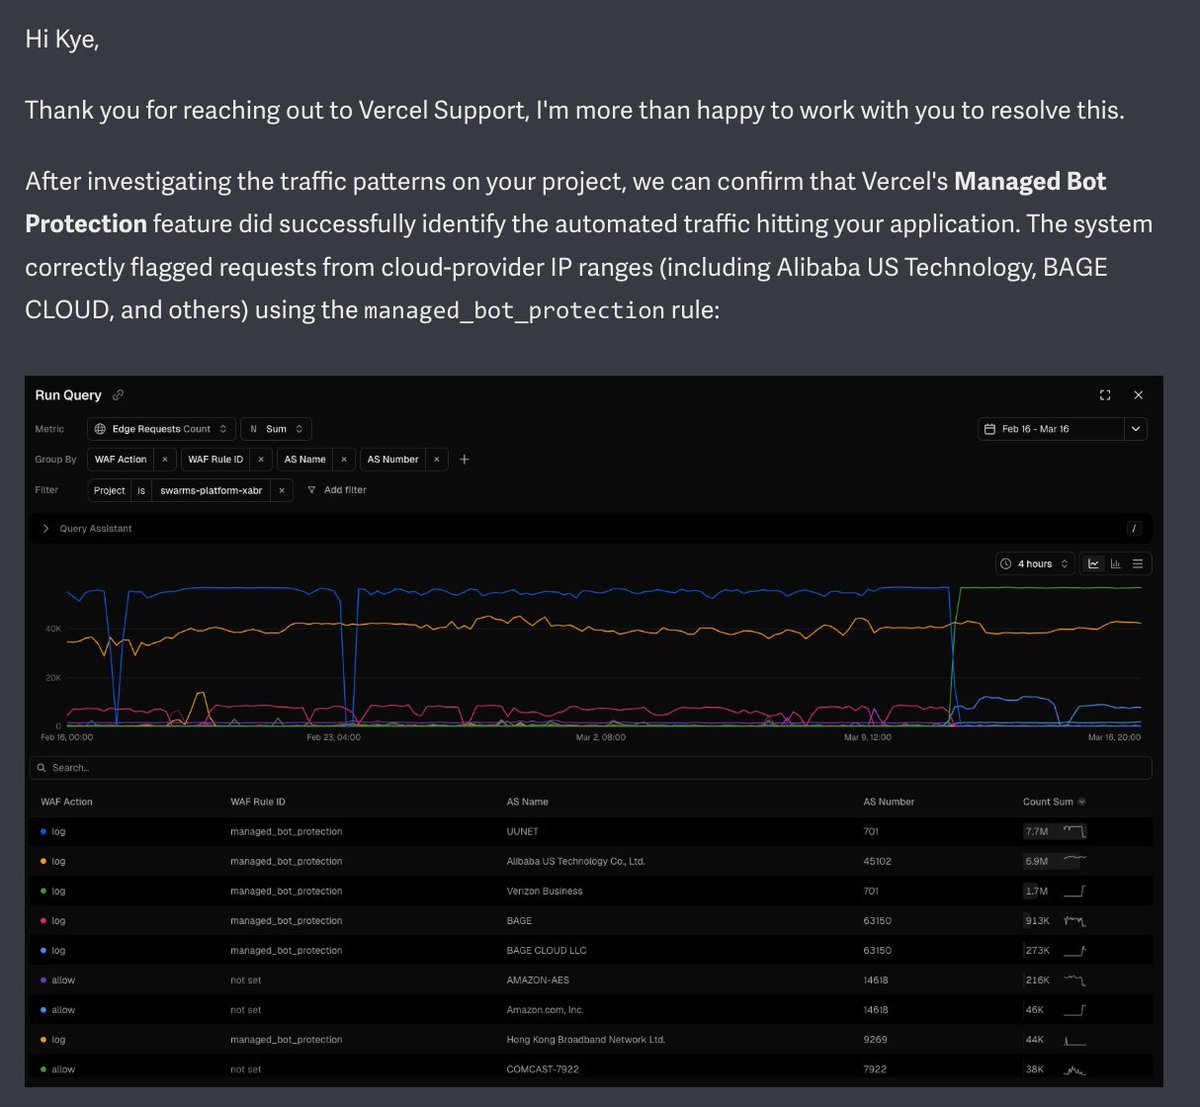Click AS number 14618 in the AMAZON-AES row
1200x1107 pixels.
(876, 980)
